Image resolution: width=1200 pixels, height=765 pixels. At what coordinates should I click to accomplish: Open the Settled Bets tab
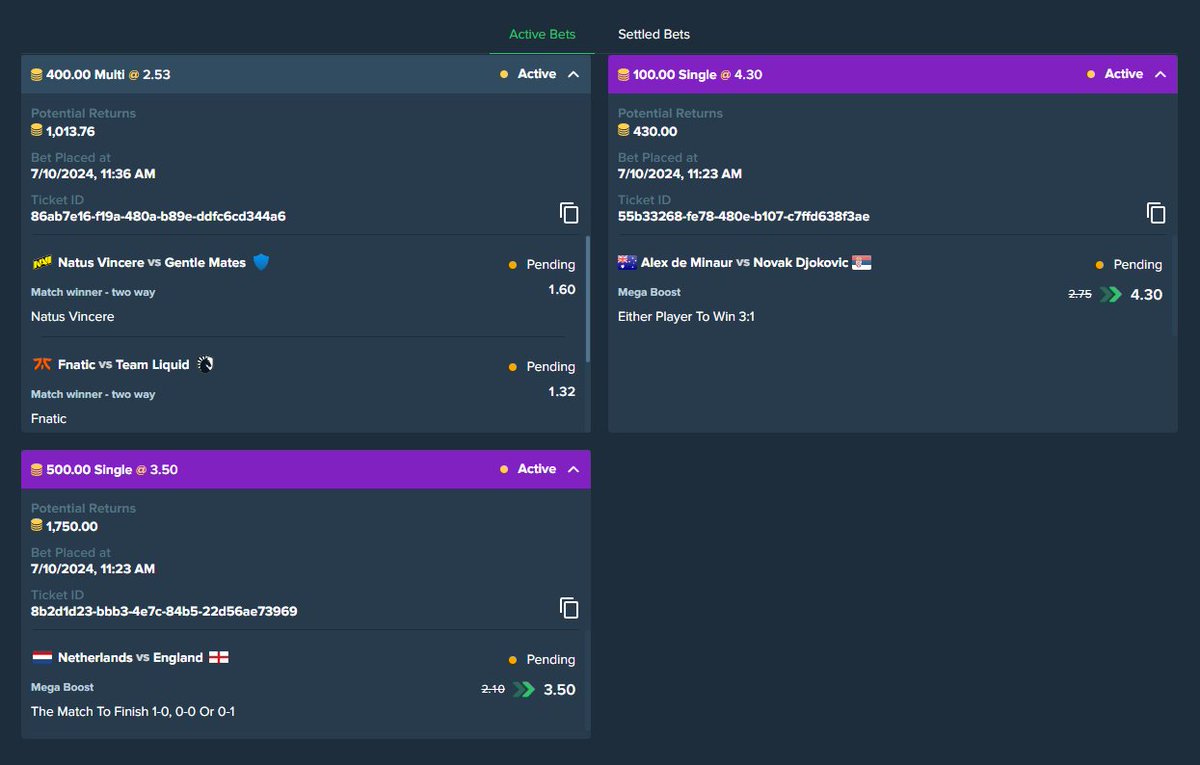(x=654, y=34)
